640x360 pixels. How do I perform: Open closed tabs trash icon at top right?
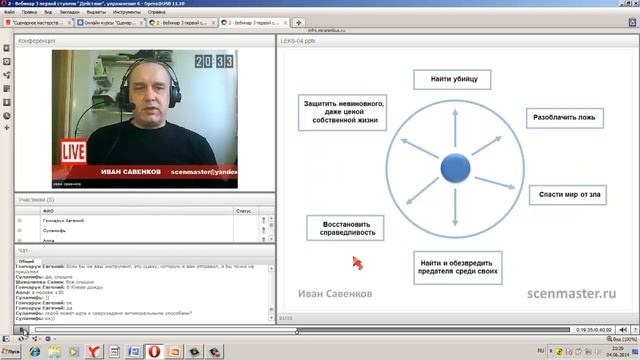632,23
